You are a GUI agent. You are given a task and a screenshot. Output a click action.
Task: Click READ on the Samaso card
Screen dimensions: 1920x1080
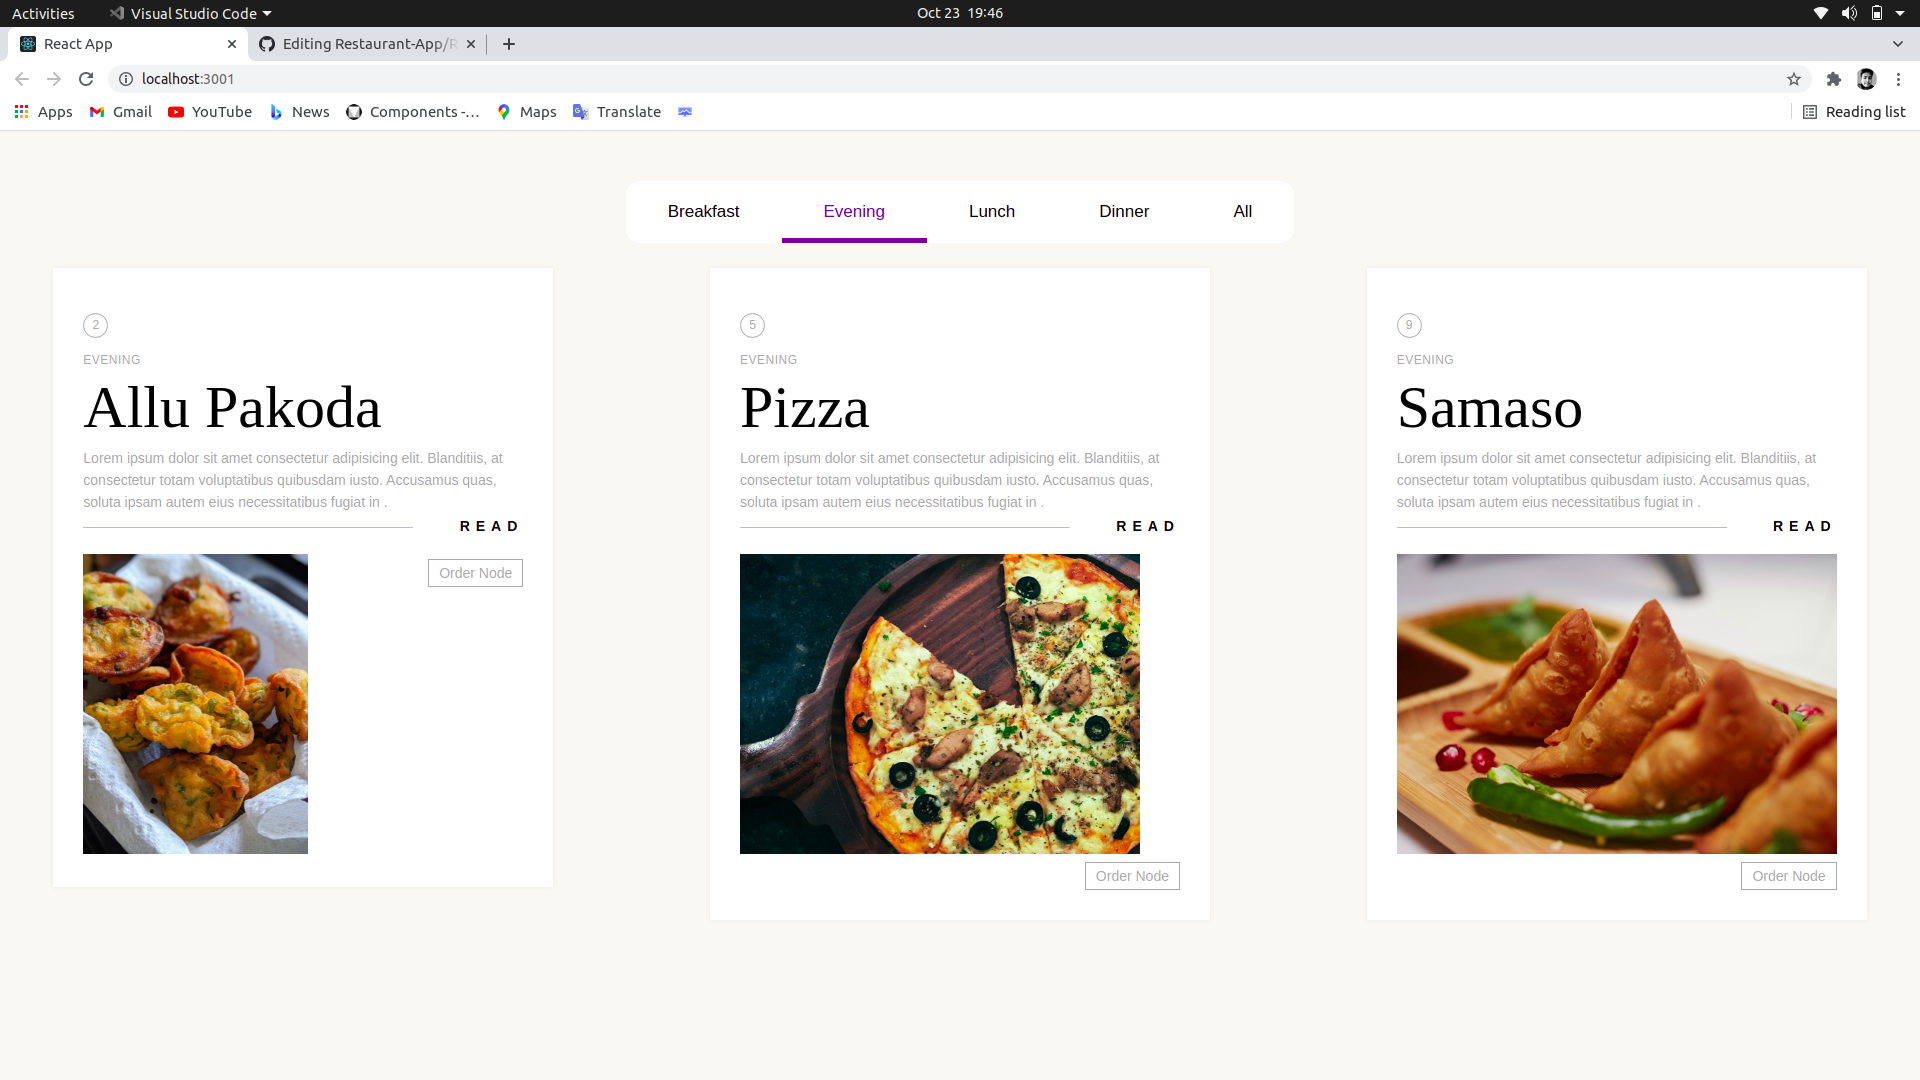tap(1802, 525)
